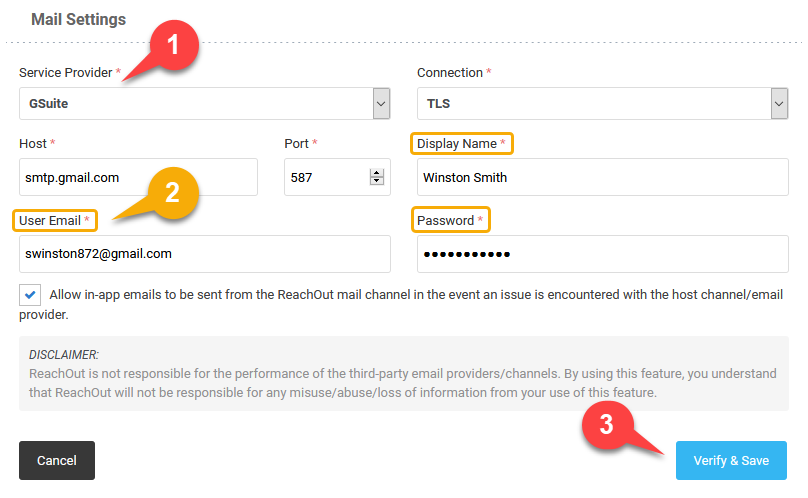This screenshot has width=808, height=498.
Task: Click the highlighted User Email label
Action: pyautogui.click(x=55, y=221)
